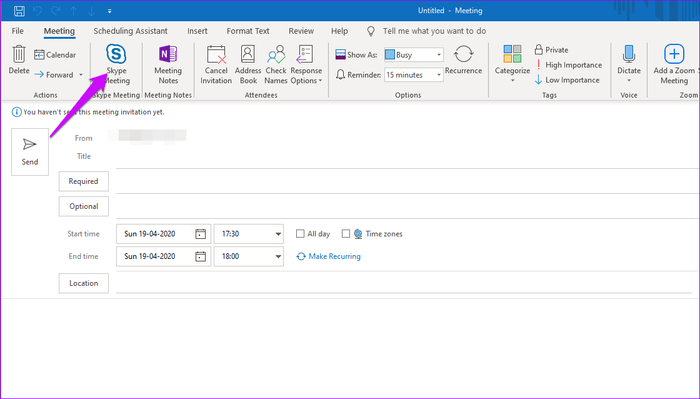This screenshot has height=399, width=700.
Task: Open the Format Text tab
Action: pos(248,31)
